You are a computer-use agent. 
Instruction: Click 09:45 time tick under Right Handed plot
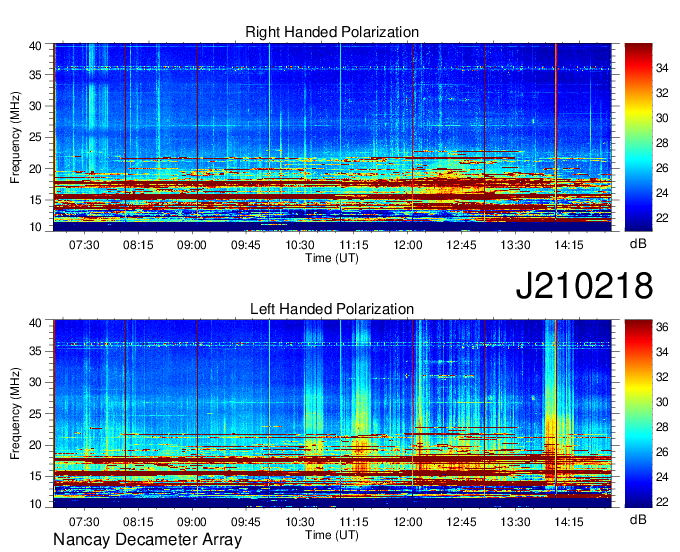point(245,245)
